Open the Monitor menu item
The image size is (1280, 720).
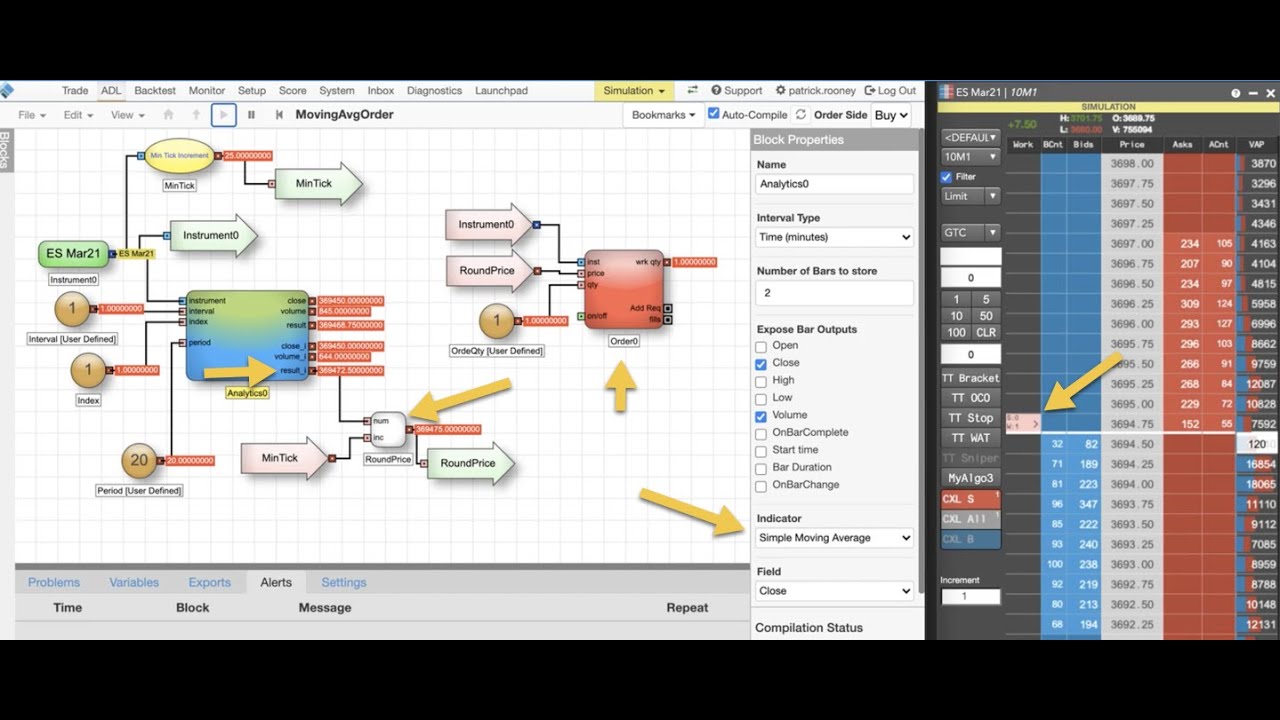point(207,90)
